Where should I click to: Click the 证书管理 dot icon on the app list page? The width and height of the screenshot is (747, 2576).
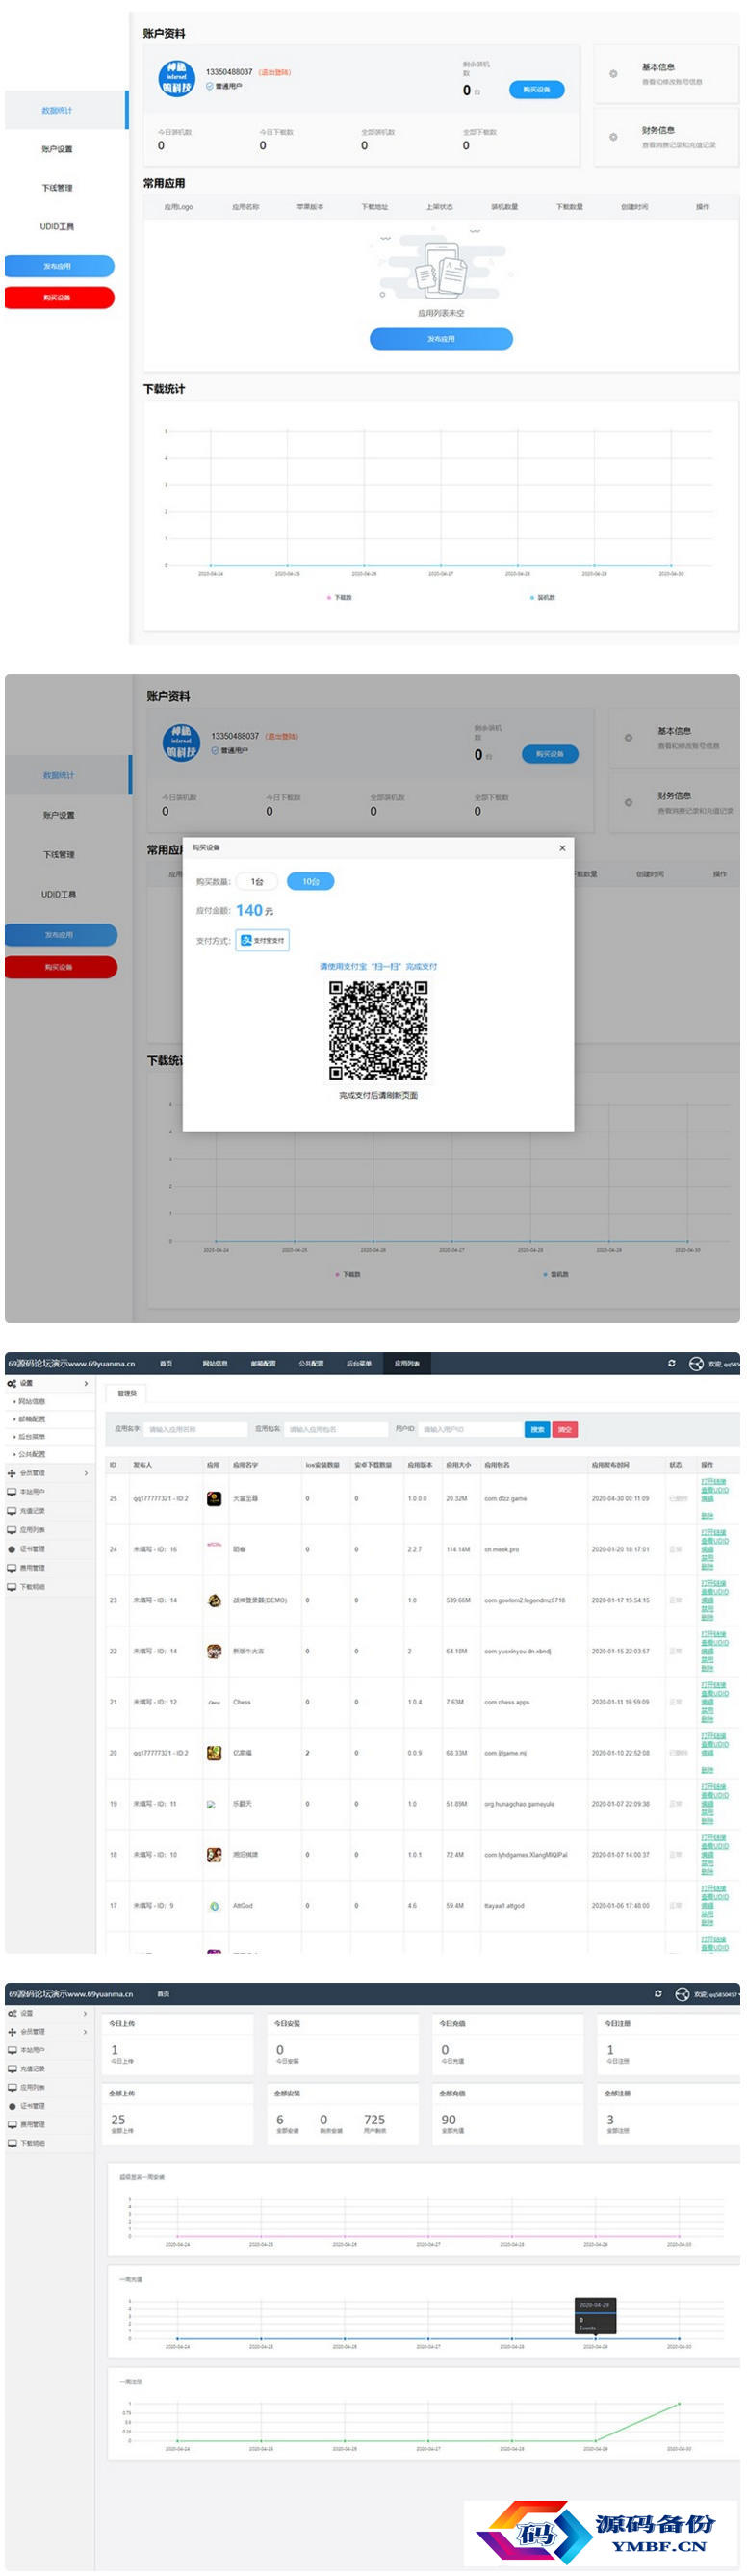coord(12,1549)
